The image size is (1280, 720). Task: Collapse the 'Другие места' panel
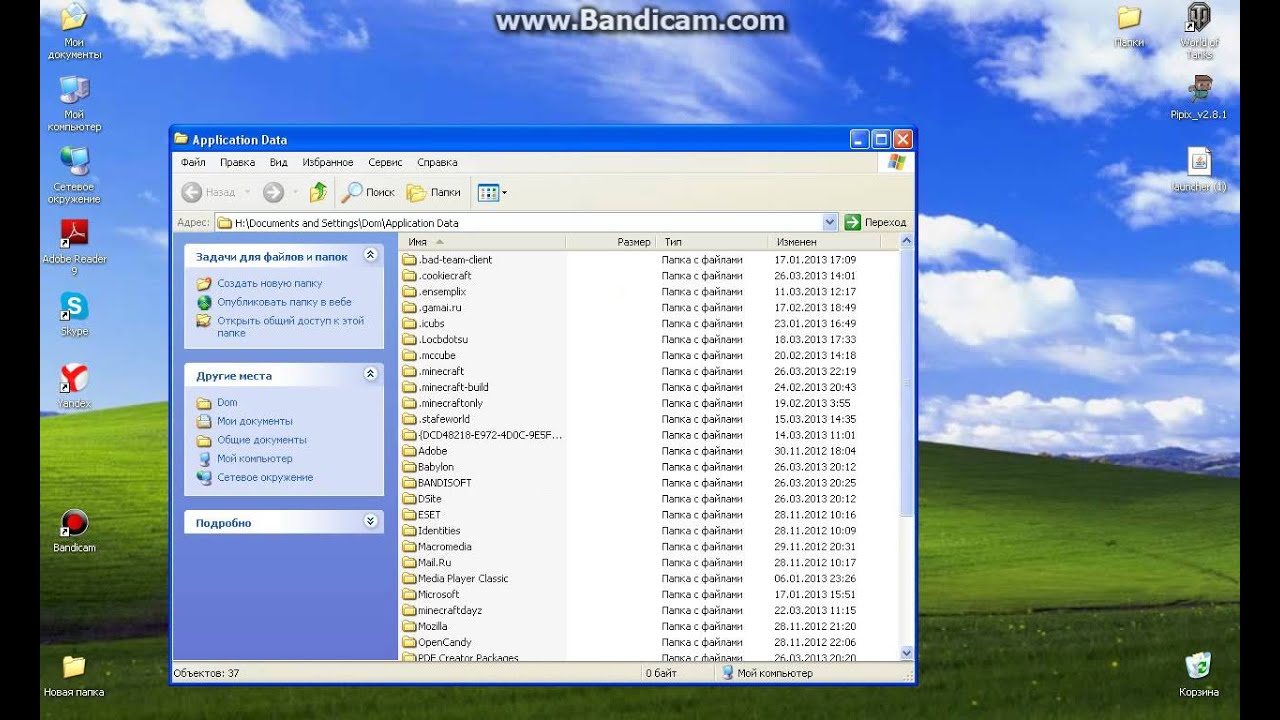(370, 375)
